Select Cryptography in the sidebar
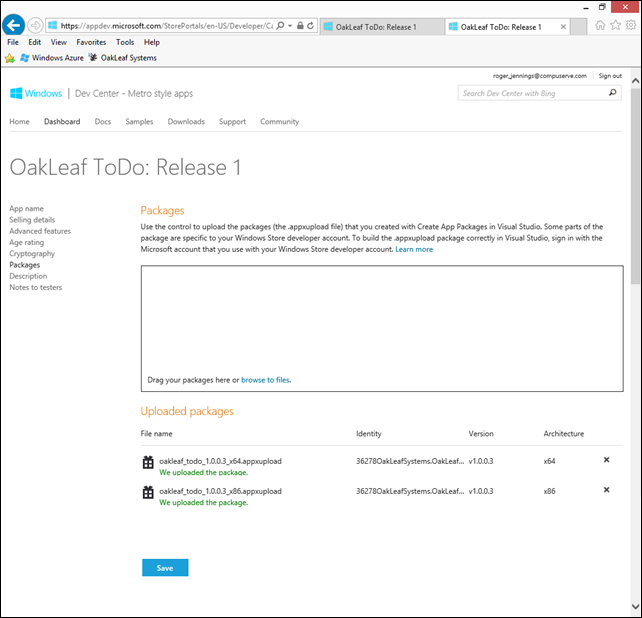Screen dimensions: 642x618 [32, 254]
